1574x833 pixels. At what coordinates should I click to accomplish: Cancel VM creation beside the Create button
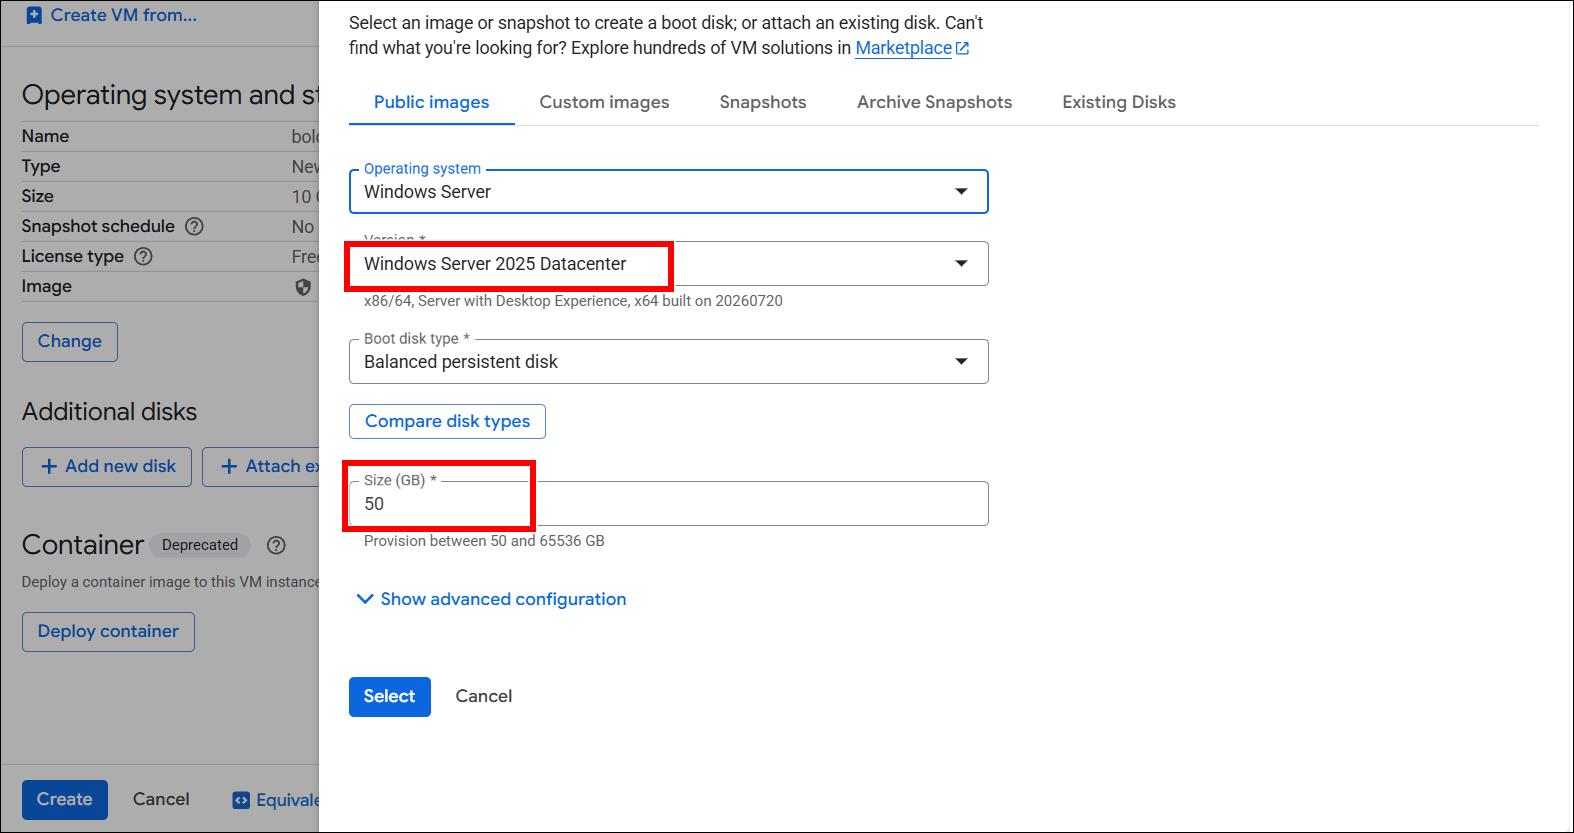[161, 800]
